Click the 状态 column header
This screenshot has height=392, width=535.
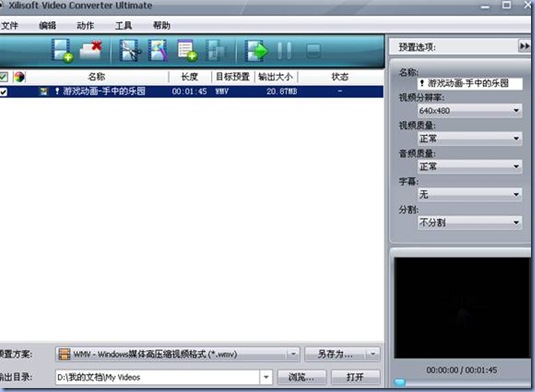click(x=340, y=77)
